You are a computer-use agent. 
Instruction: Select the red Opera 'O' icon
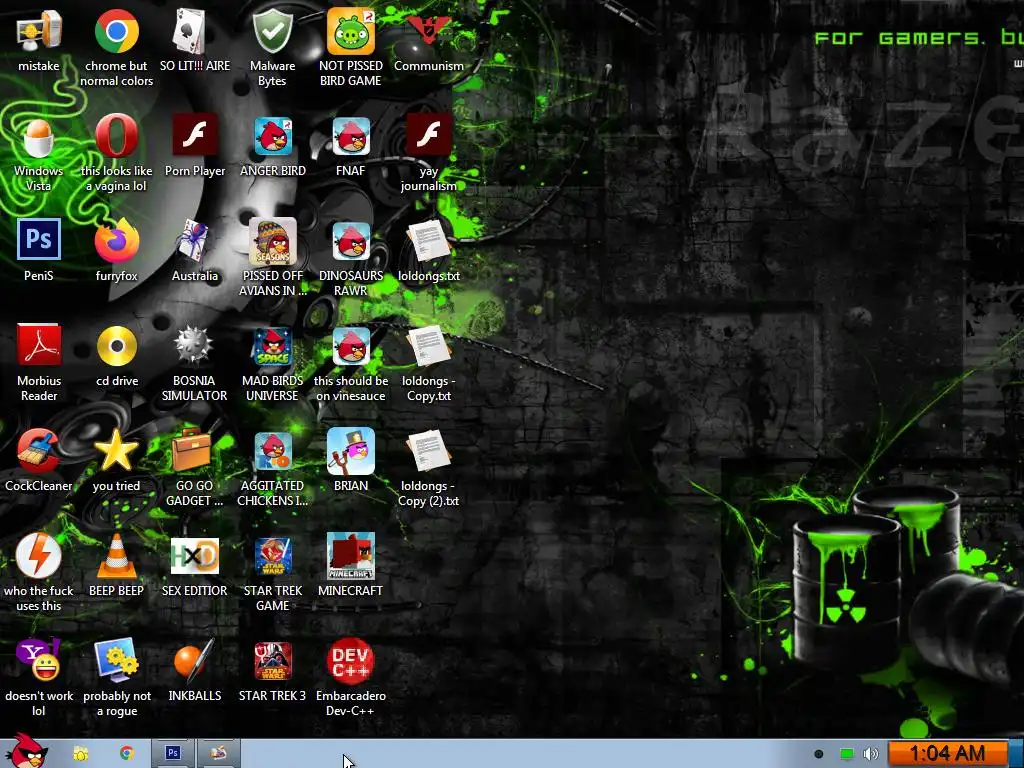[x=116, y=136]
